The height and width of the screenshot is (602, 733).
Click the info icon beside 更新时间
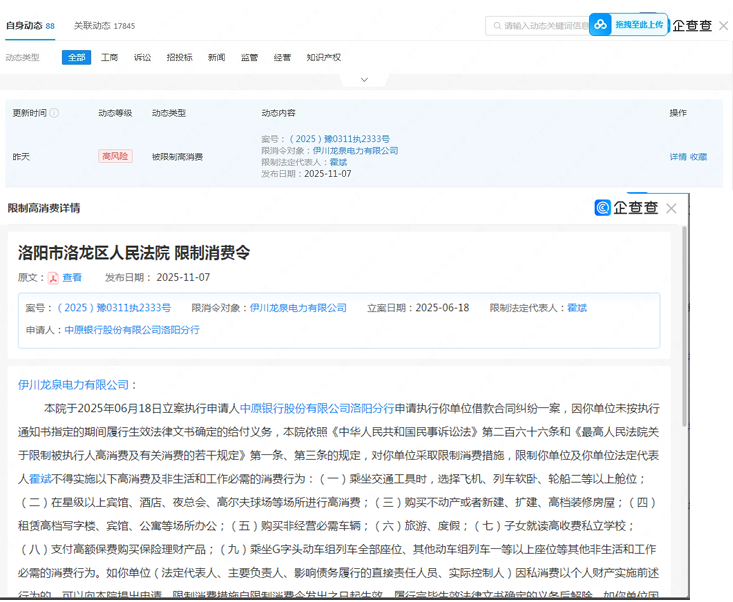(x=54, y=114)
